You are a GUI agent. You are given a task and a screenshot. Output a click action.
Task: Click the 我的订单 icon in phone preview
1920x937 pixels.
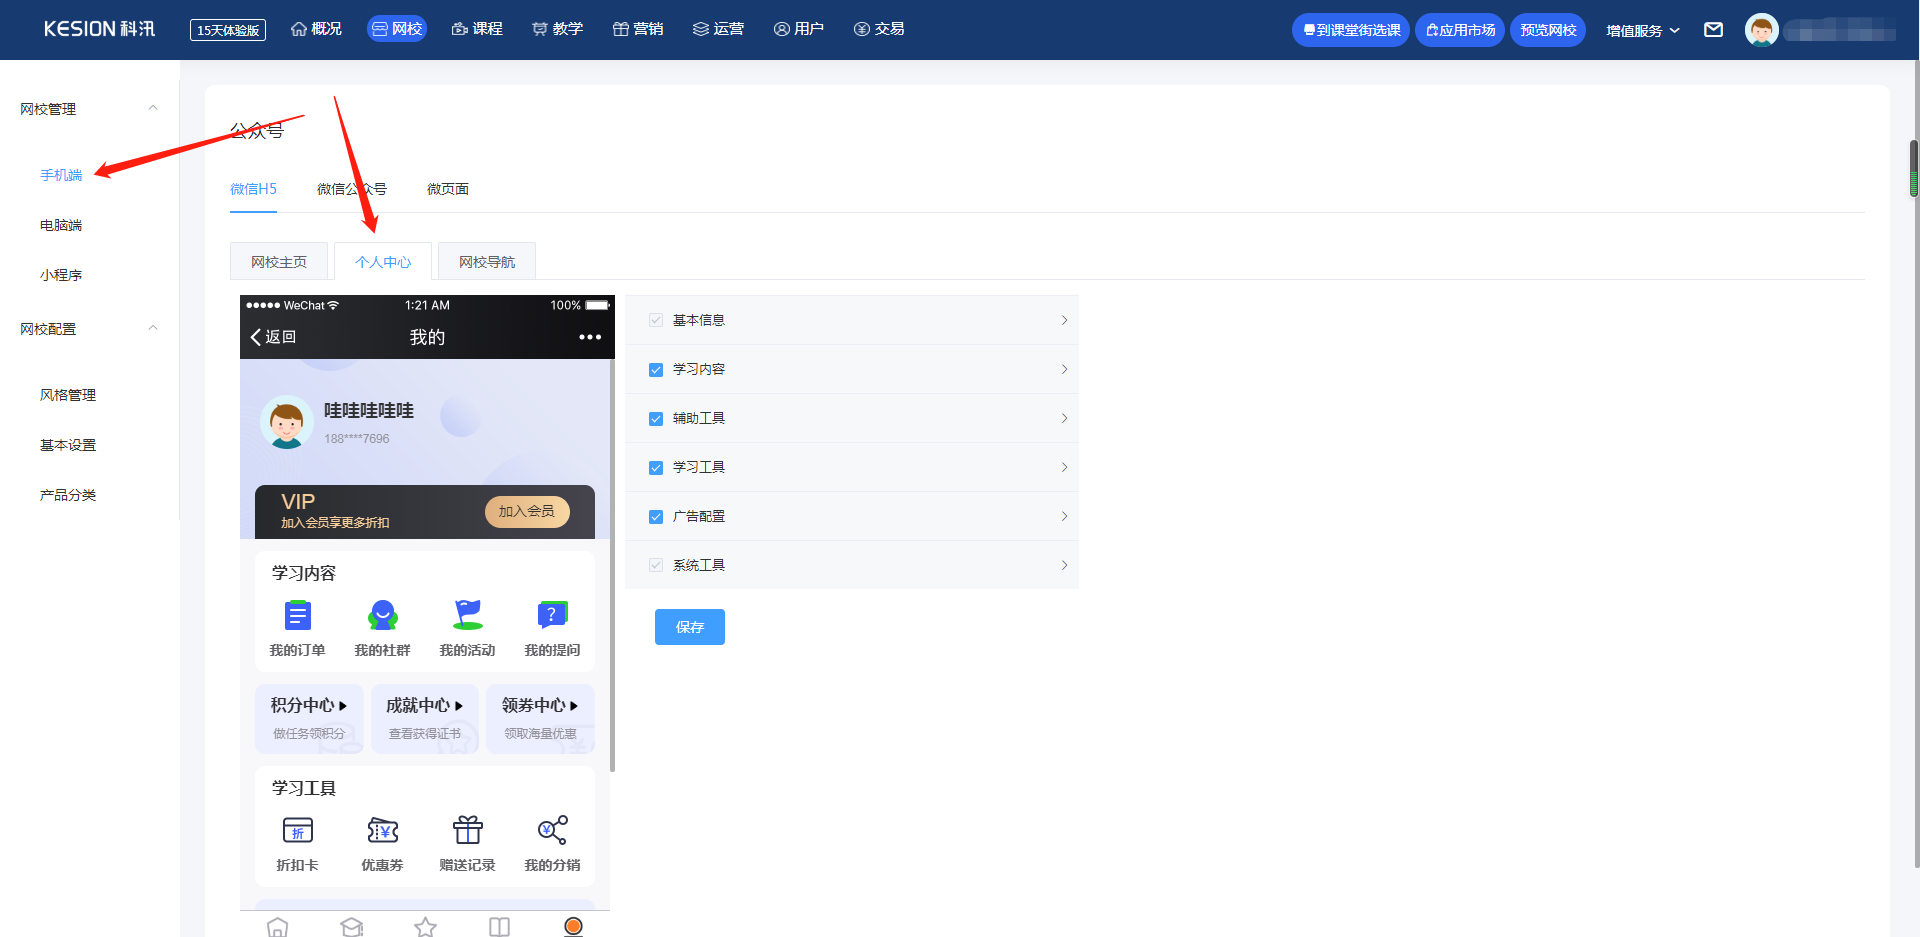pos(297,615)
